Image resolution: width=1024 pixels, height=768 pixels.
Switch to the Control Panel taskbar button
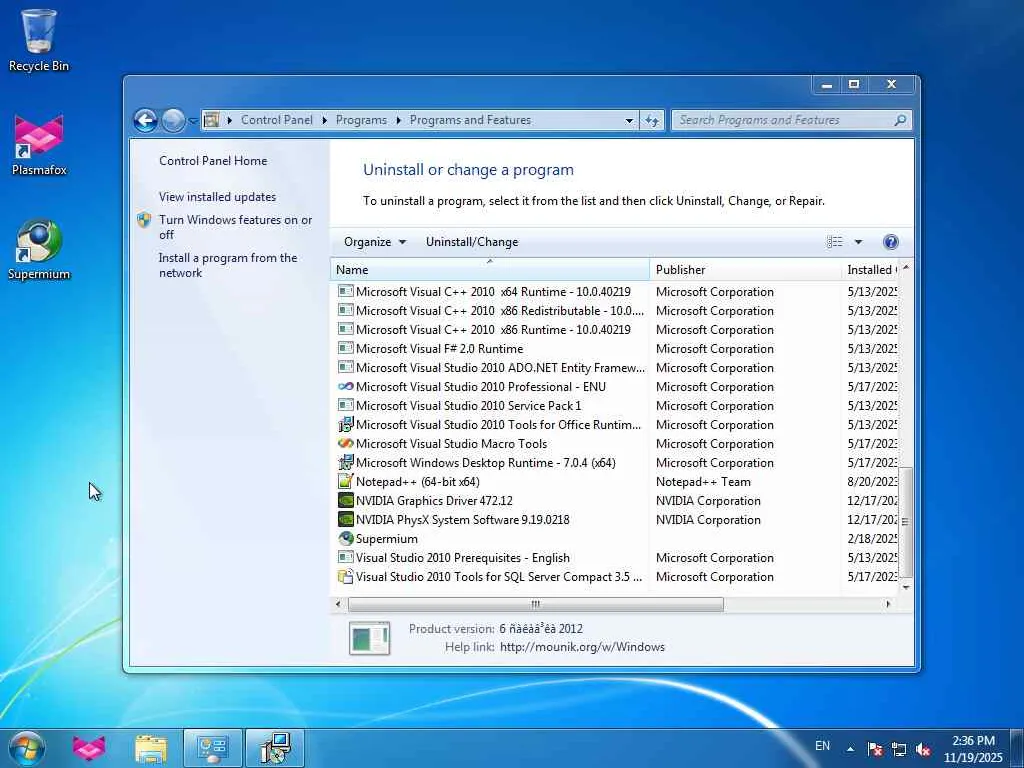(213, 748)
